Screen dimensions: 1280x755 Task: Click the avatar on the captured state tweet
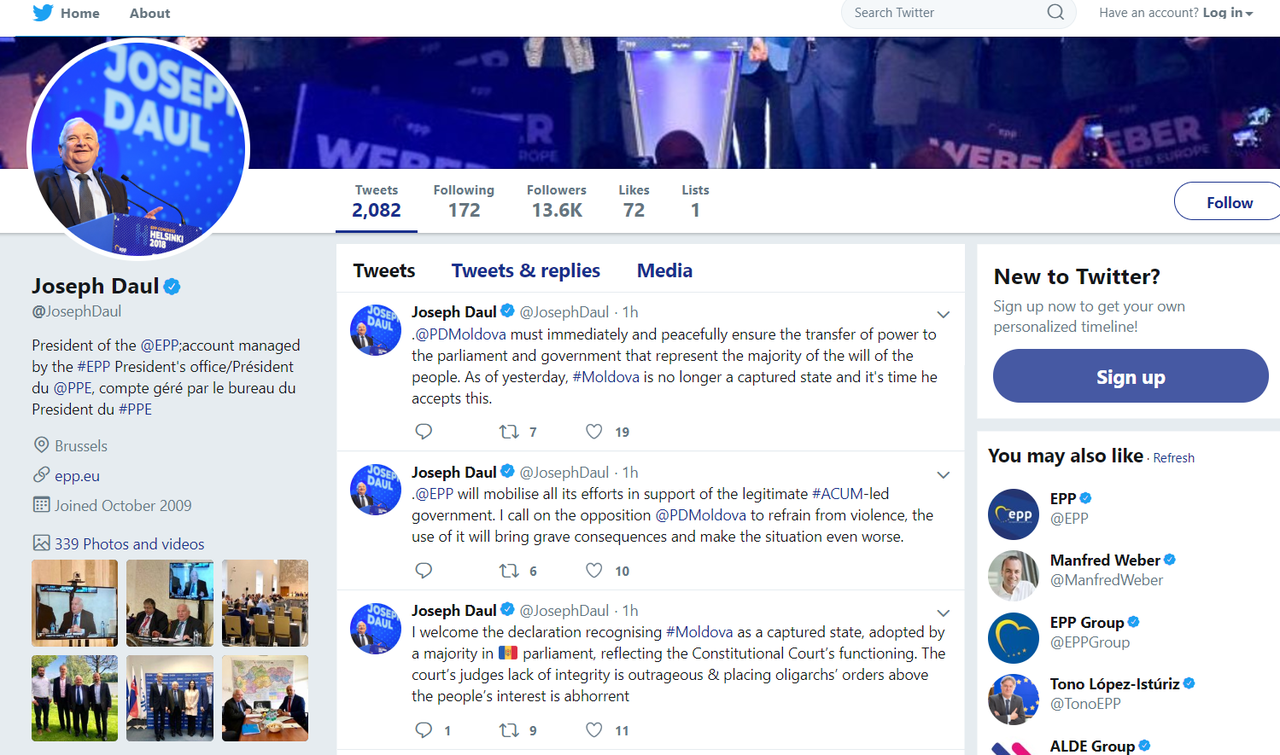(x=376, y=627)
